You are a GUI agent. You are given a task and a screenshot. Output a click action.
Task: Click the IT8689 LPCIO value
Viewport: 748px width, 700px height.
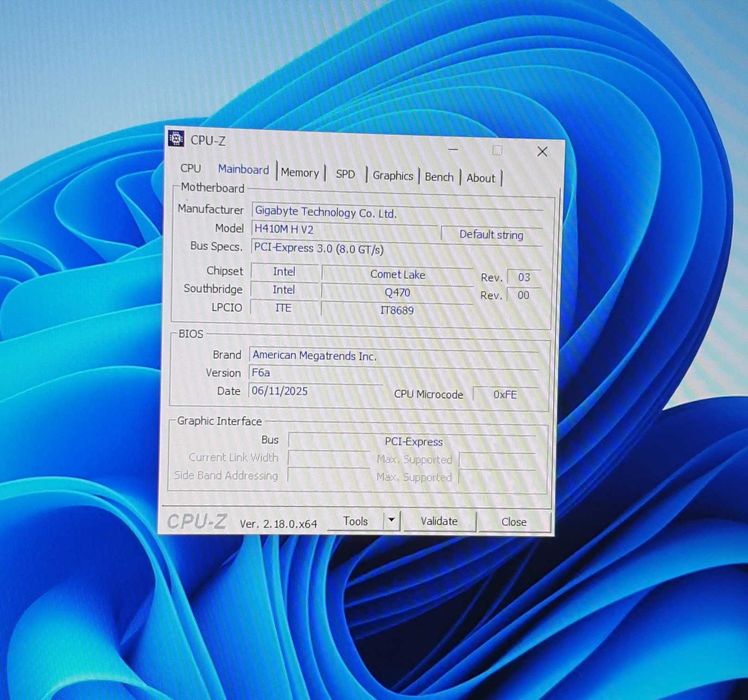(x=397, y=310)
